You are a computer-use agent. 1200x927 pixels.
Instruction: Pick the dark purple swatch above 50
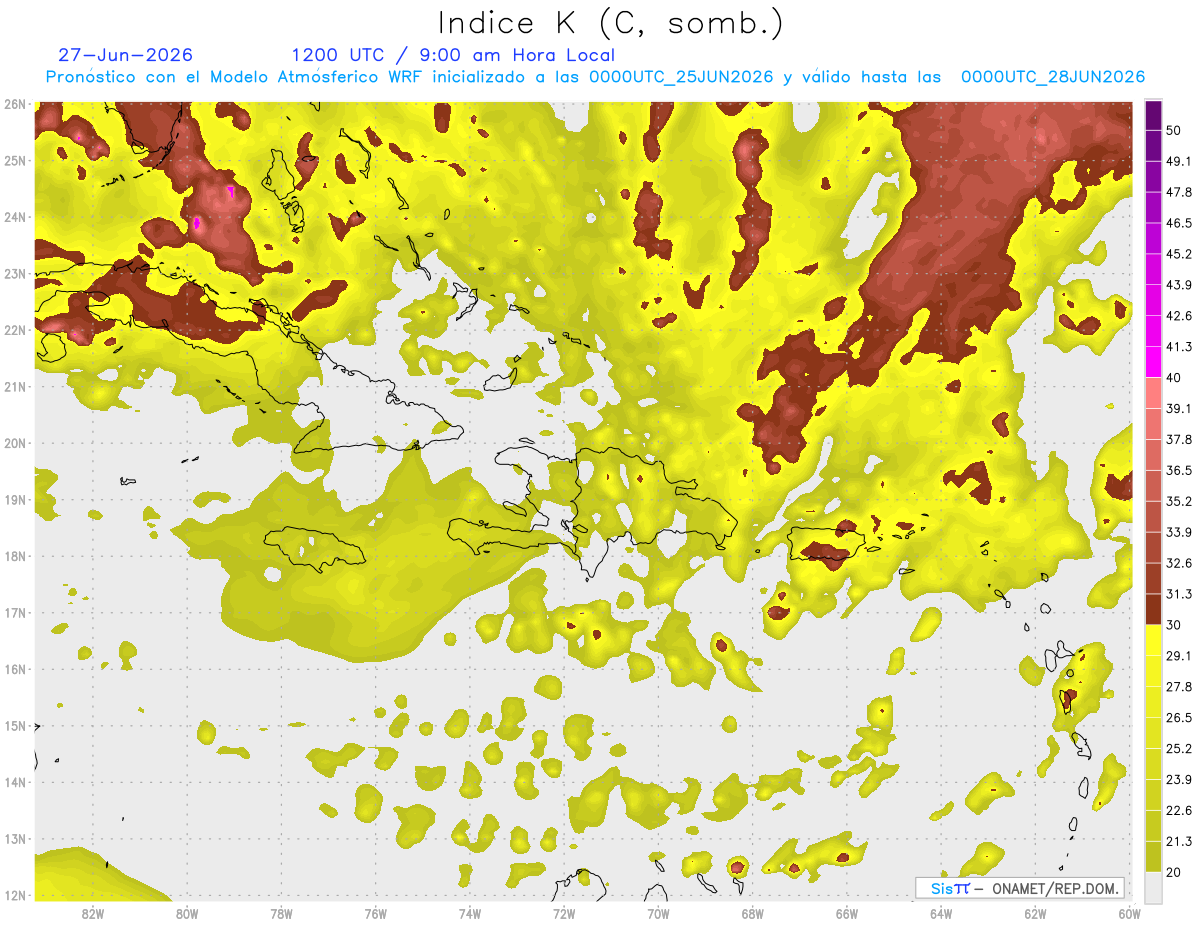click(x=1154, y=115)
